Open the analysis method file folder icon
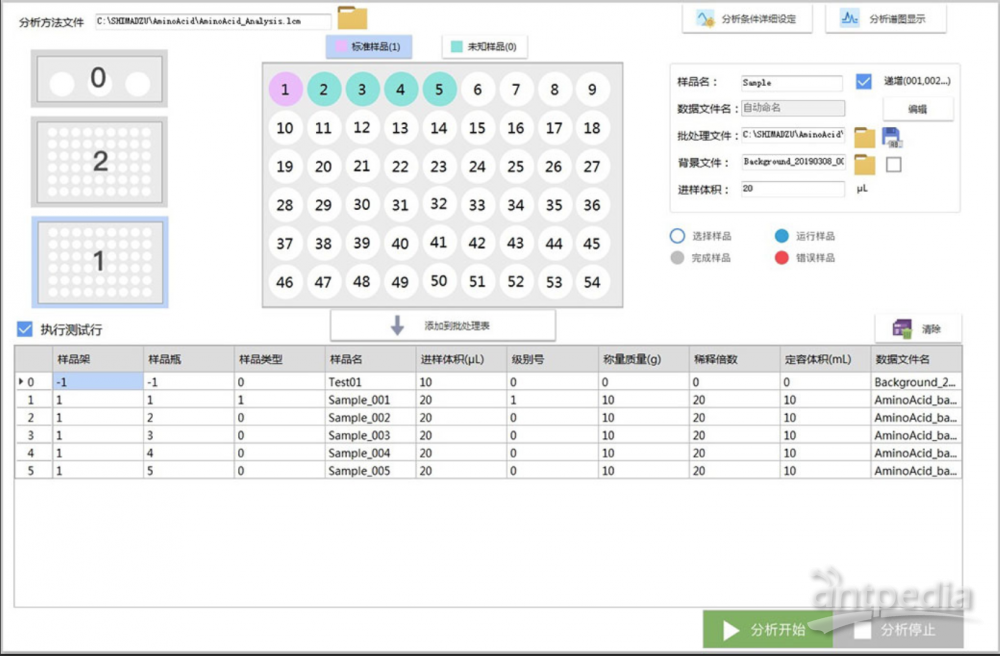The width and height of the screenshot is (1000, 656). [352, 18]
